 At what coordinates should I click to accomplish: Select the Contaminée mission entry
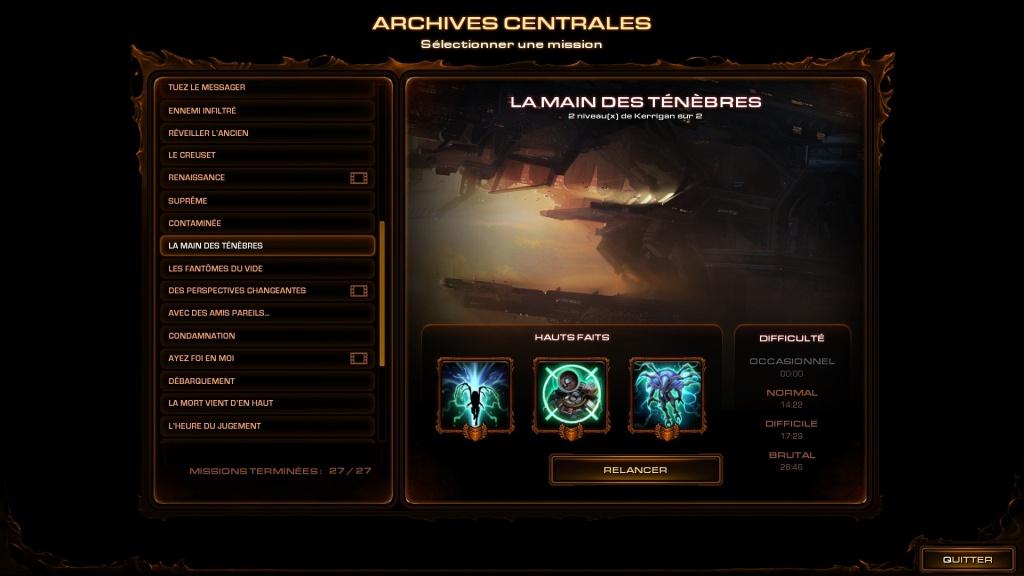pyautogui.click(x=267, y=223)
